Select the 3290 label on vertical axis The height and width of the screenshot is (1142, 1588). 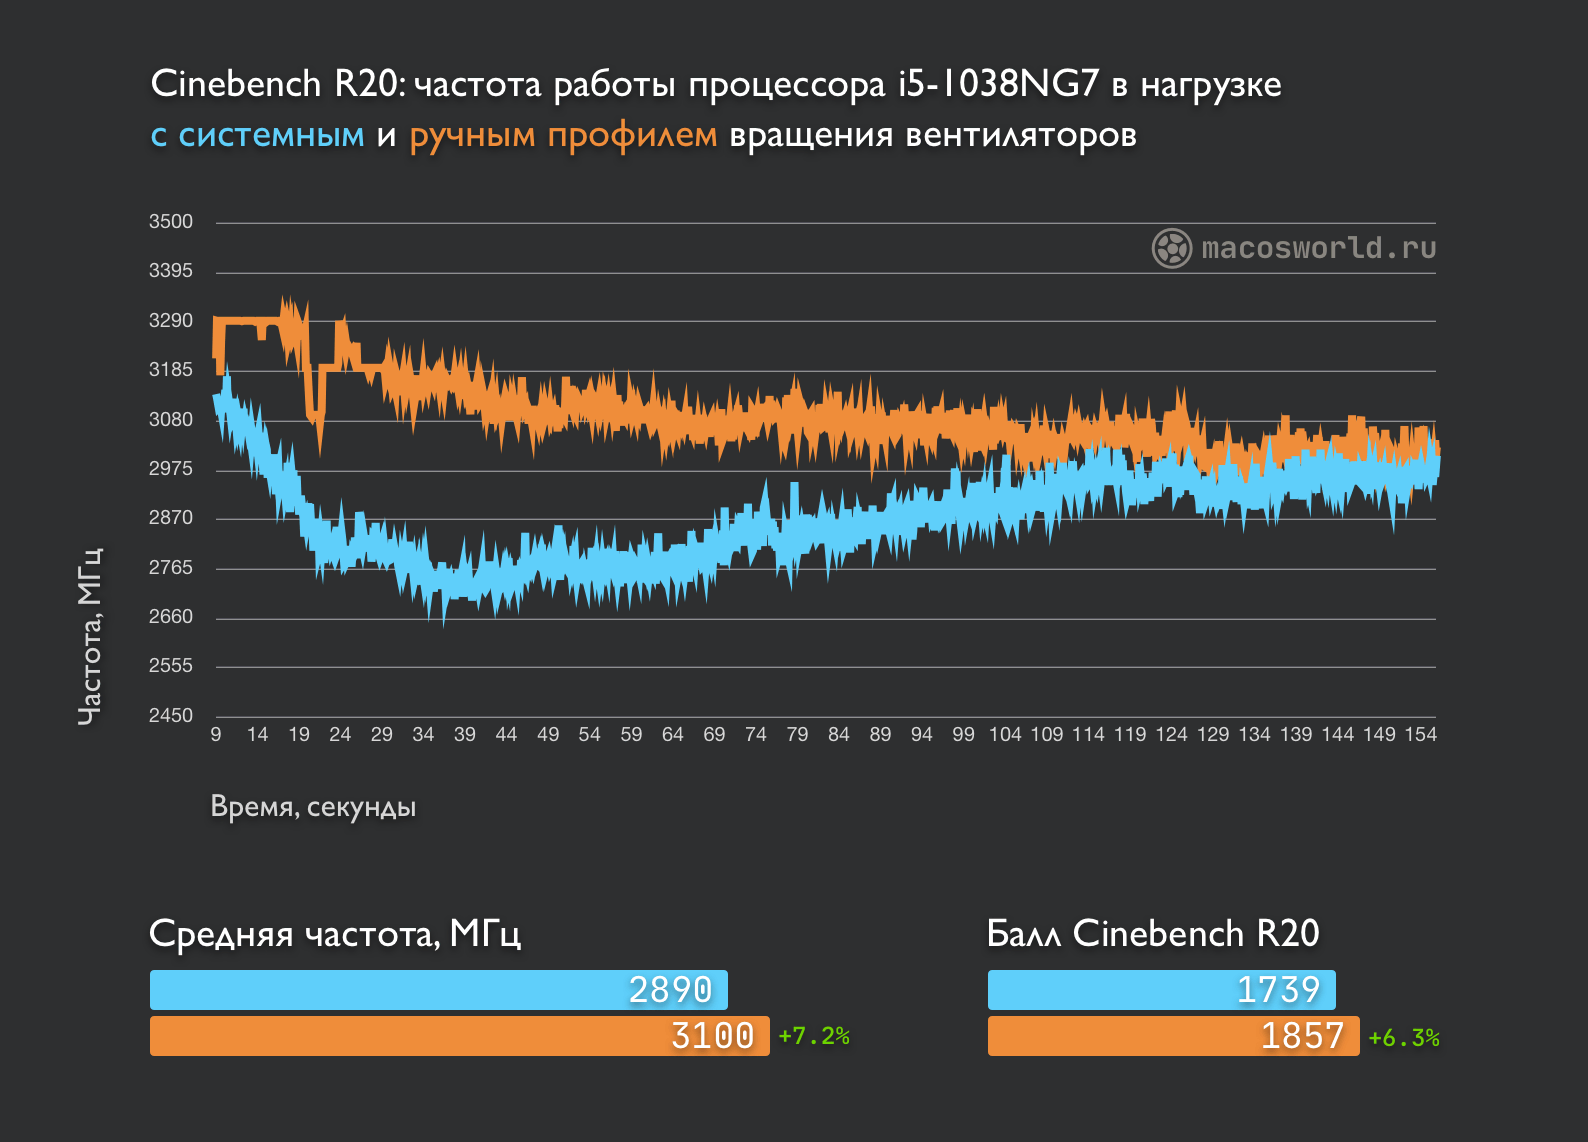click(x=171, y=321)
